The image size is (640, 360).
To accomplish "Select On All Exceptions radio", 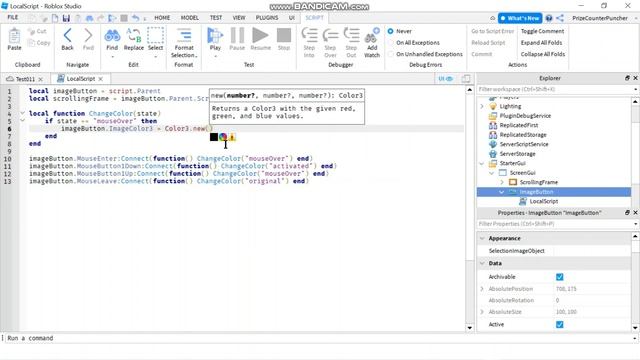I will point(391,42).
